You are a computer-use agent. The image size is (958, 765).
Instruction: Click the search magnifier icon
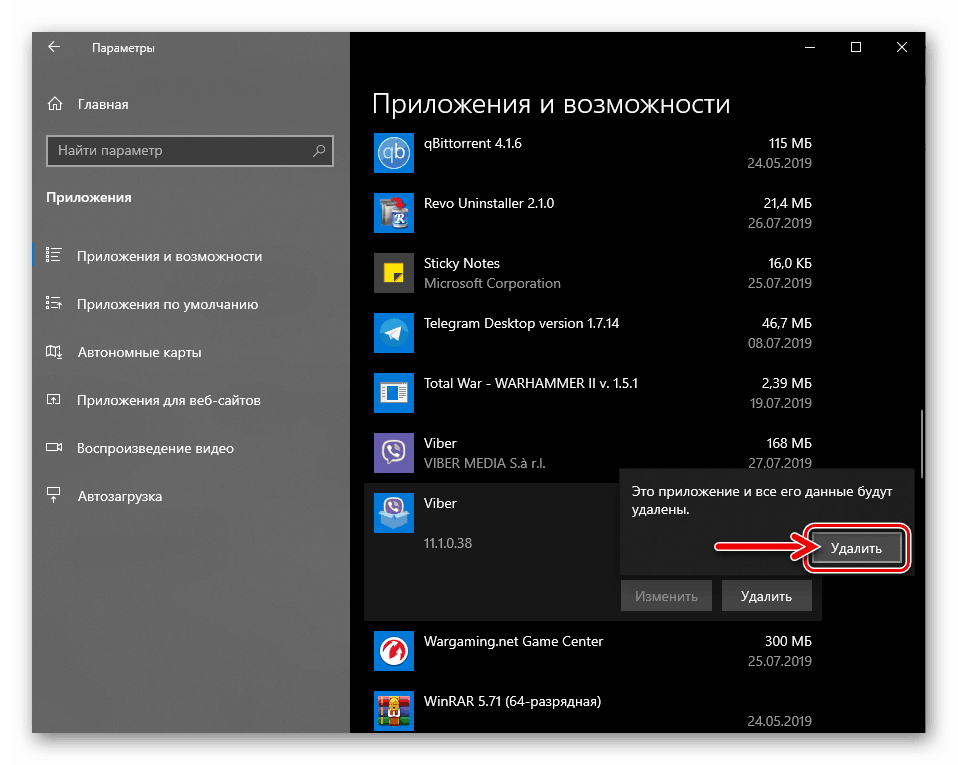click(319, 150)
